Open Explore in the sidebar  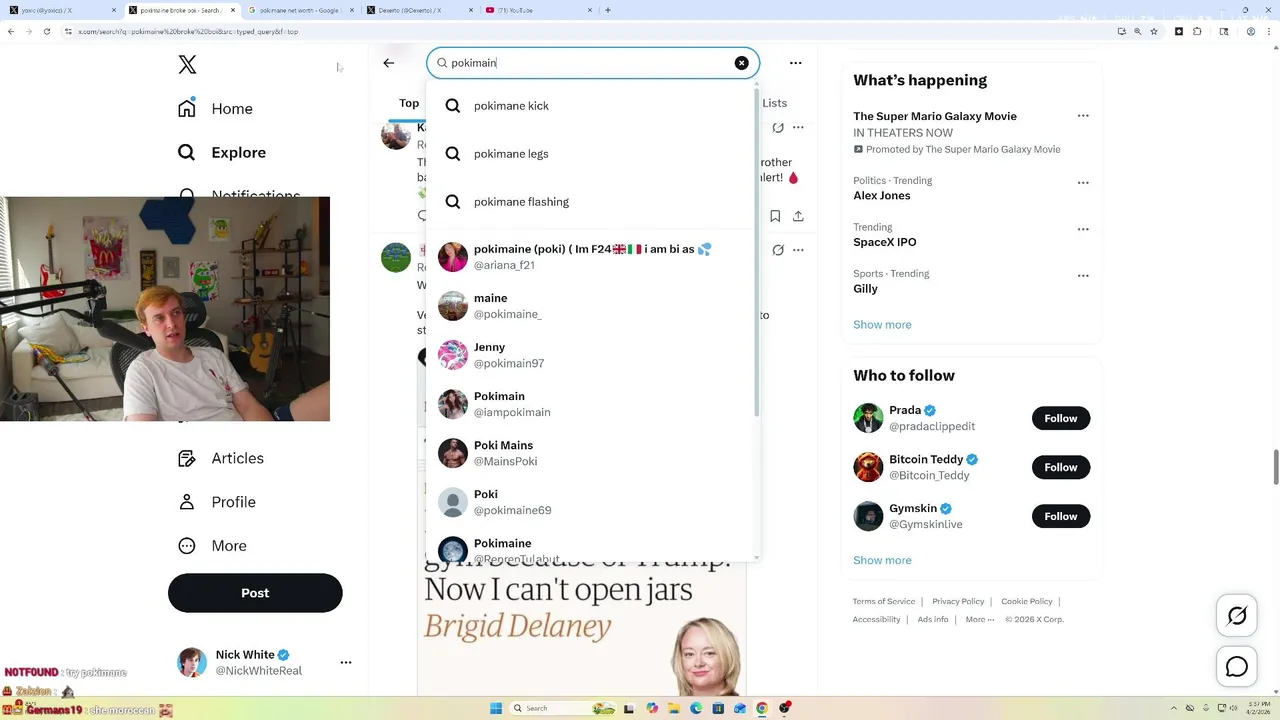[x=222, y=153]
